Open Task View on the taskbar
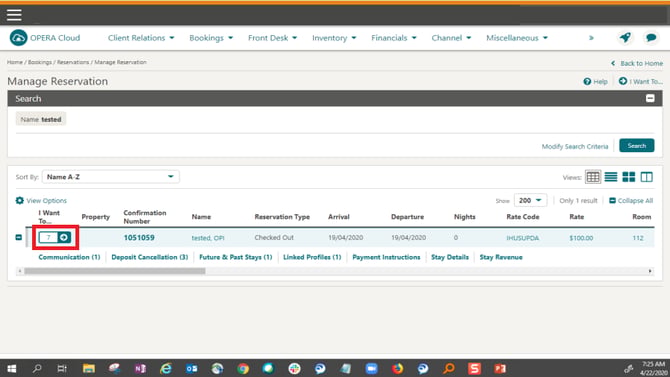This screenshot has width=670, height=377. tap(62, 368)
